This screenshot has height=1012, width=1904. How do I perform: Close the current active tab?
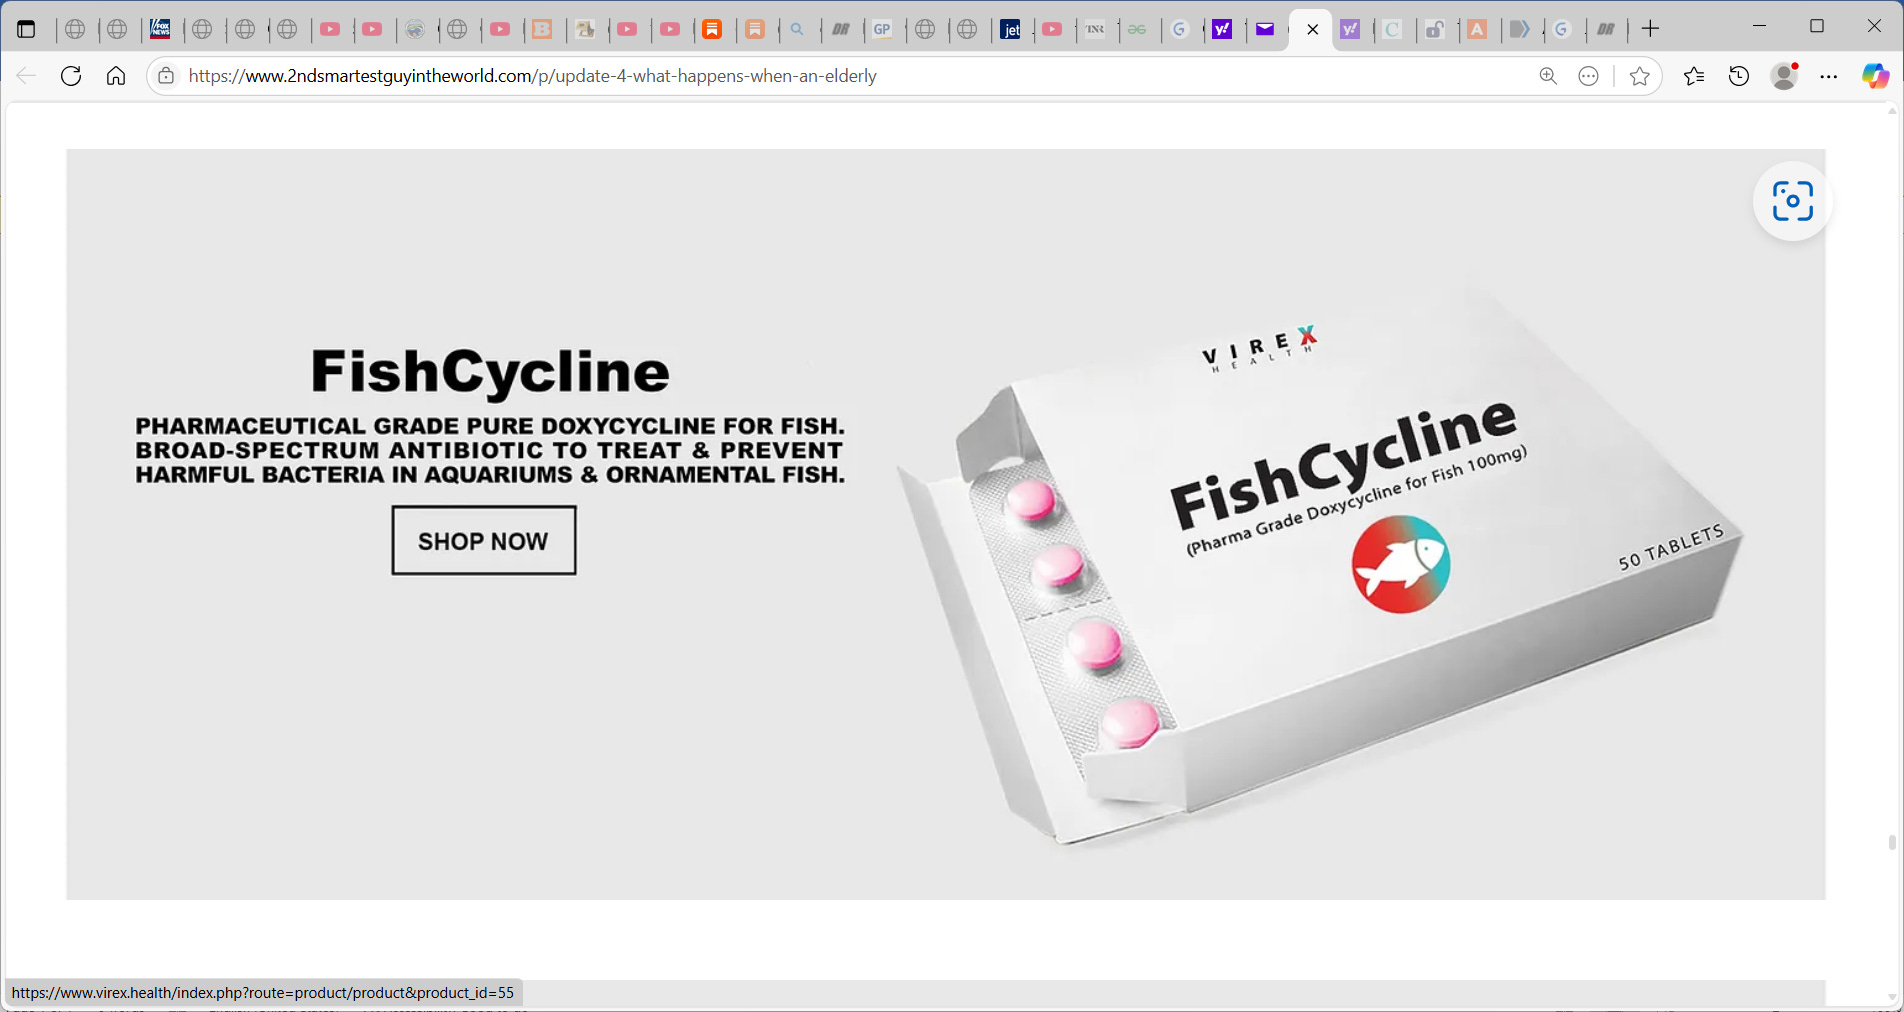point(1313,29)
